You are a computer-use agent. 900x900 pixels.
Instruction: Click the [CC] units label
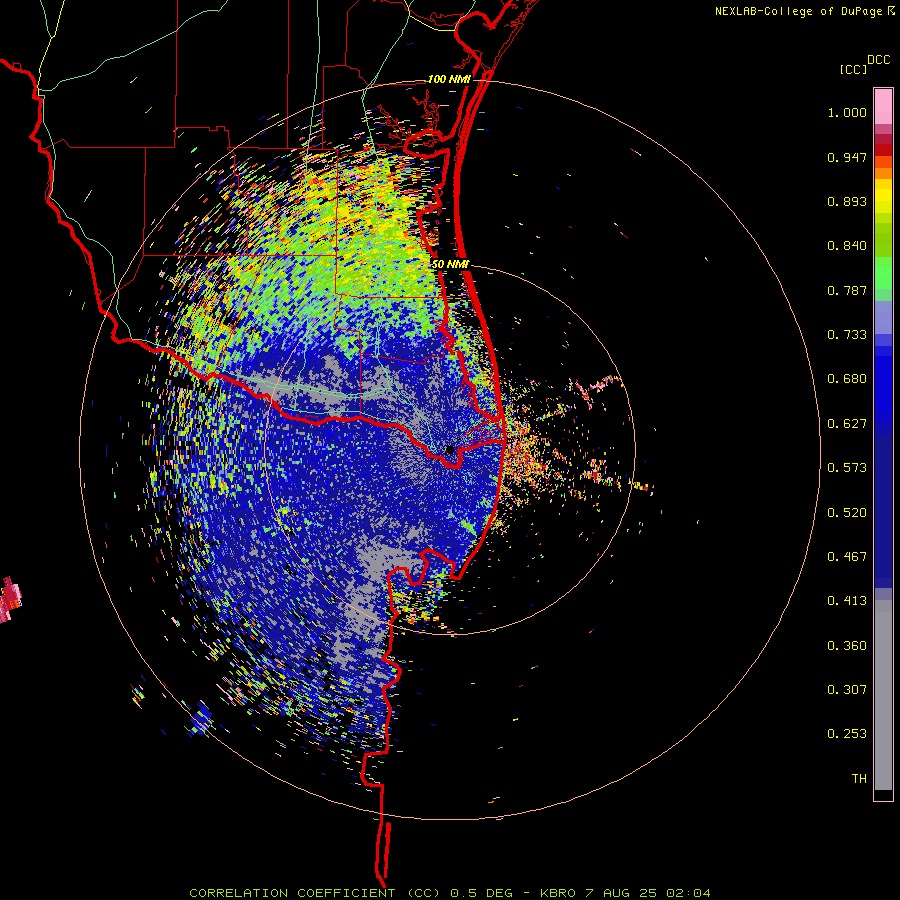point(853,69)
